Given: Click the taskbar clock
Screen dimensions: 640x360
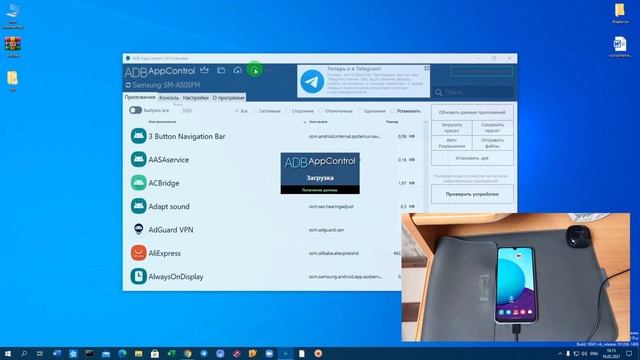Looking at the screenshot, I should pos(611,353).
